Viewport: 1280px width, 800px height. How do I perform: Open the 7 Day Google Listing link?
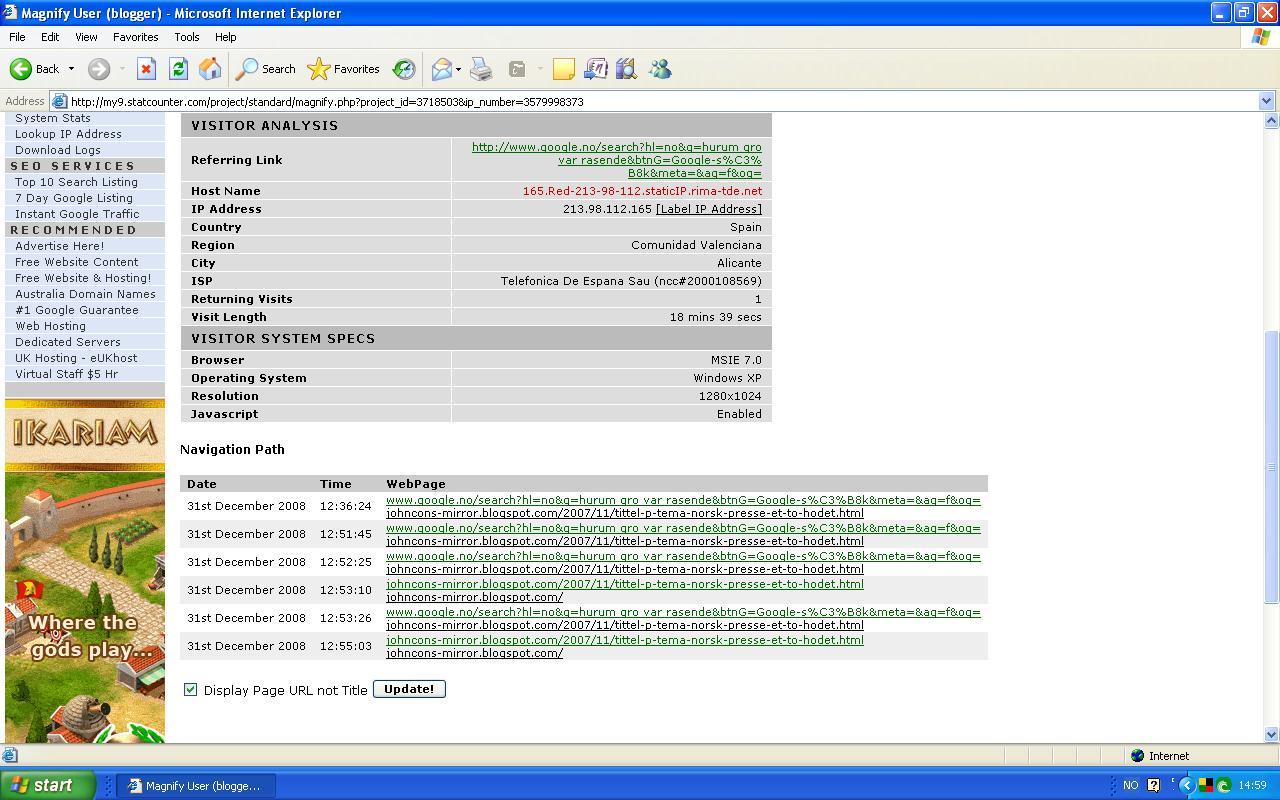coord(74,198)
